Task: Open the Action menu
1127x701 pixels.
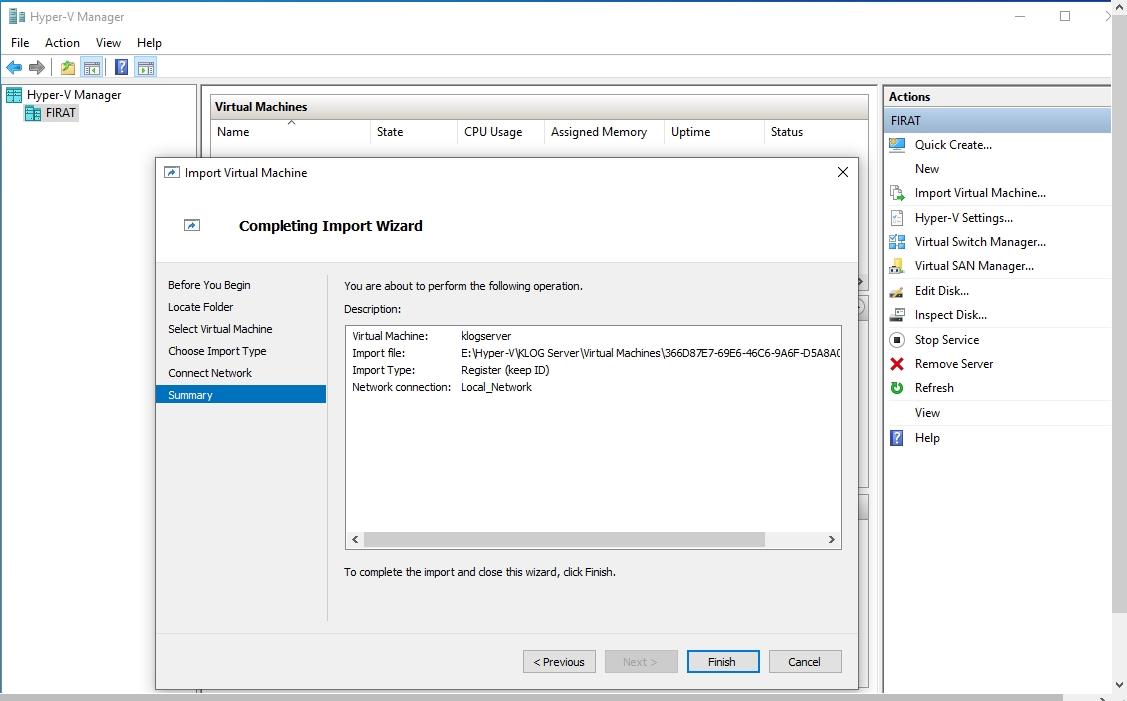Action: [62, 42]
